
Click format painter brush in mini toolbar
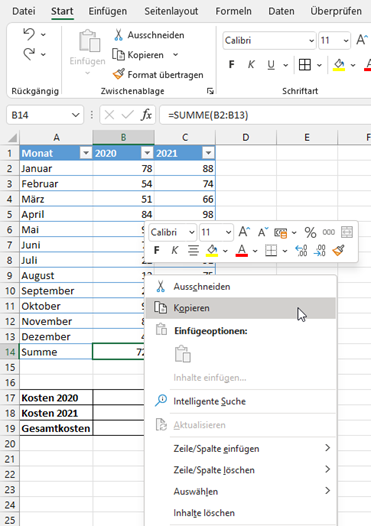338,250
